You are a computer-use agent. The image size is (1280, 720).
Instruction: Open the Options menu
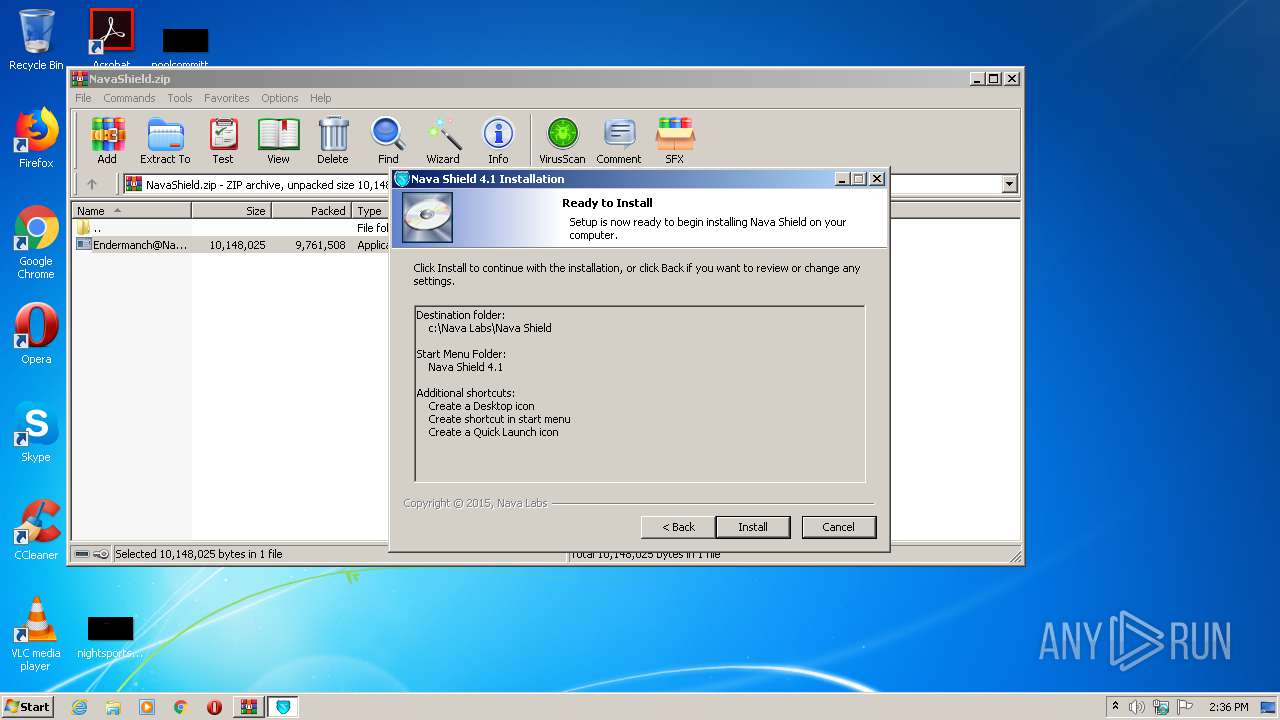(x=280, y=98)
